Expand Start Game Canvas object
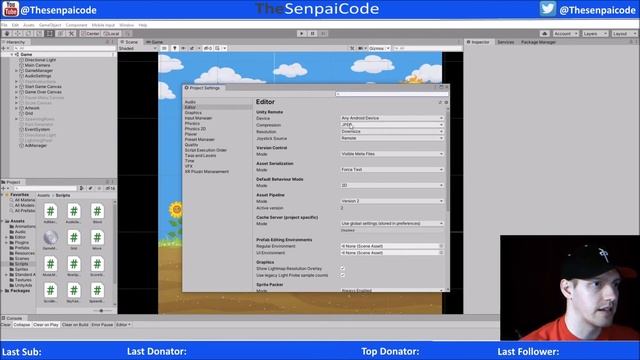Screen dimensions: 640x360 [16, 87]
